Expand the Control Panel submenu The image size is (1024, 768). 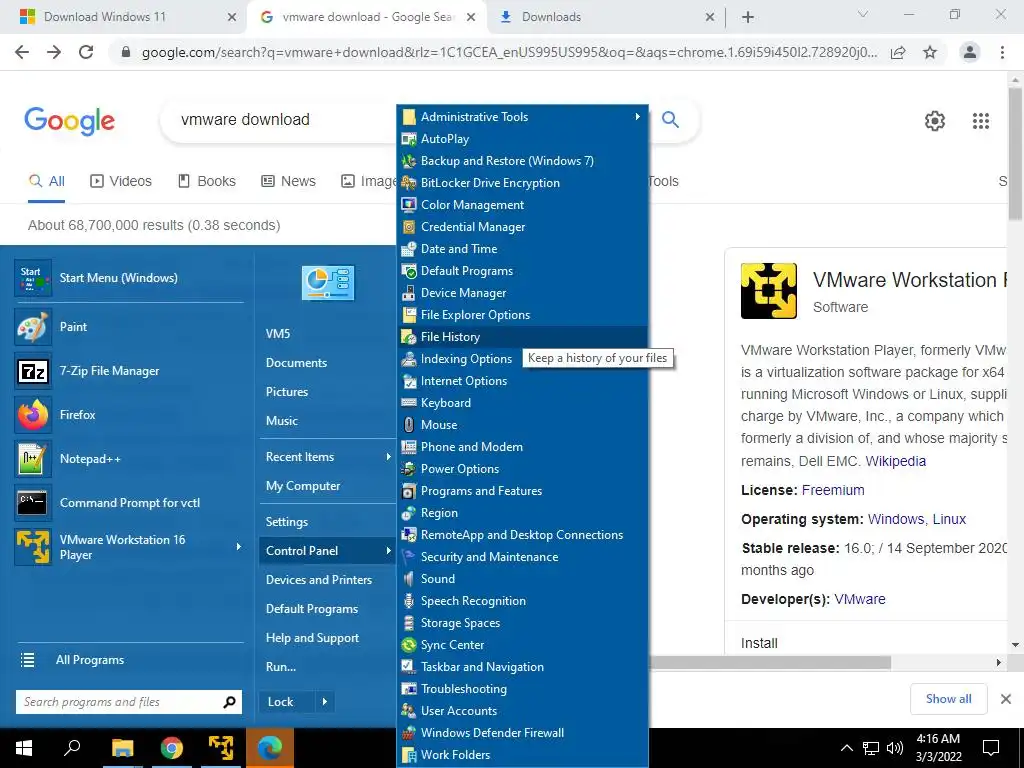pyautogui.click(x=327, y=551)
